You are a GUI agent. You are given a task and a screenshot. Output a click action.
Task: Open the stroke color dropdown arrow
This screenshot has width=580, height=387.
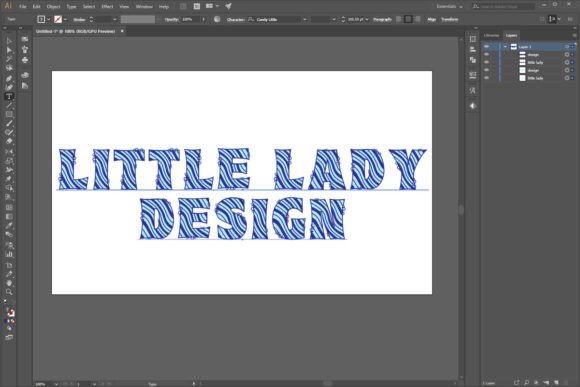click(x=65, y=19)
